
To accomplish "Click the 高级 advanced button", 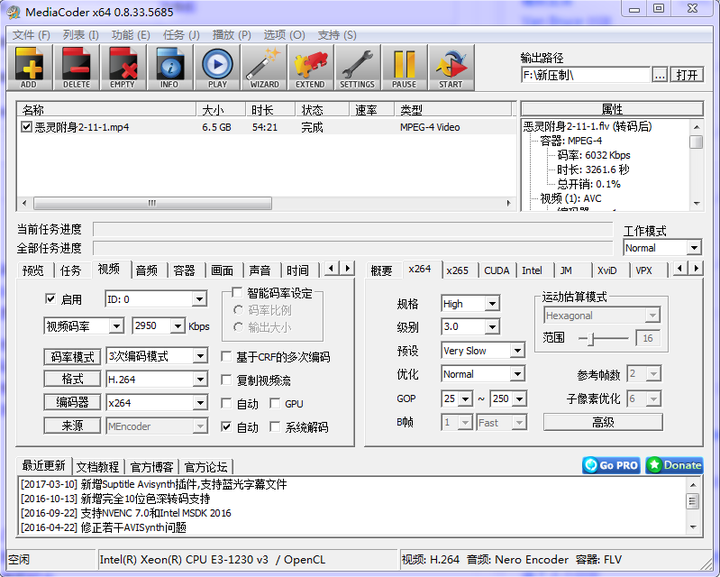I will [x=603, y=422].
